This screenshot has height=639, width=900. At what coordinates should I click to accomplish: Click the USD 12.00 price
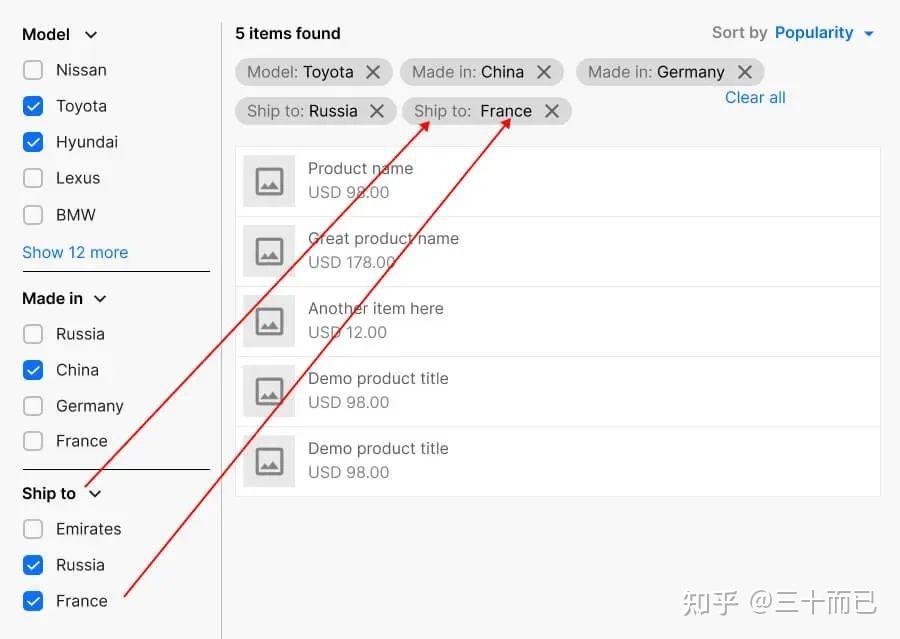(347, 332)
